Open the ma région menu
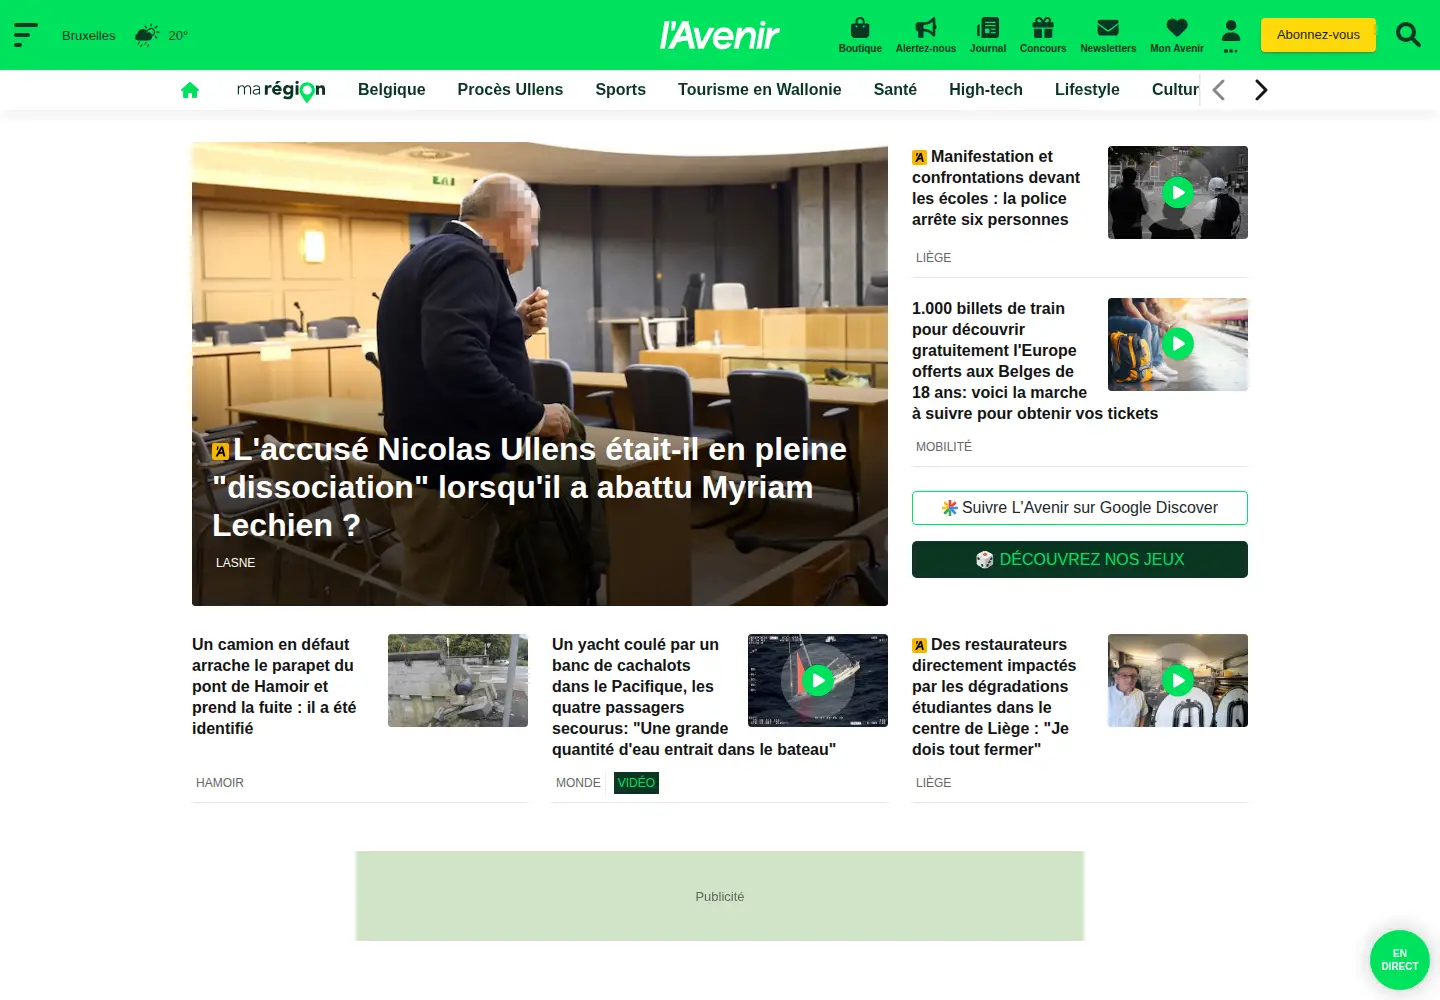Image resolution: width=1440 pixels, height=1000 pixels. 281,90
